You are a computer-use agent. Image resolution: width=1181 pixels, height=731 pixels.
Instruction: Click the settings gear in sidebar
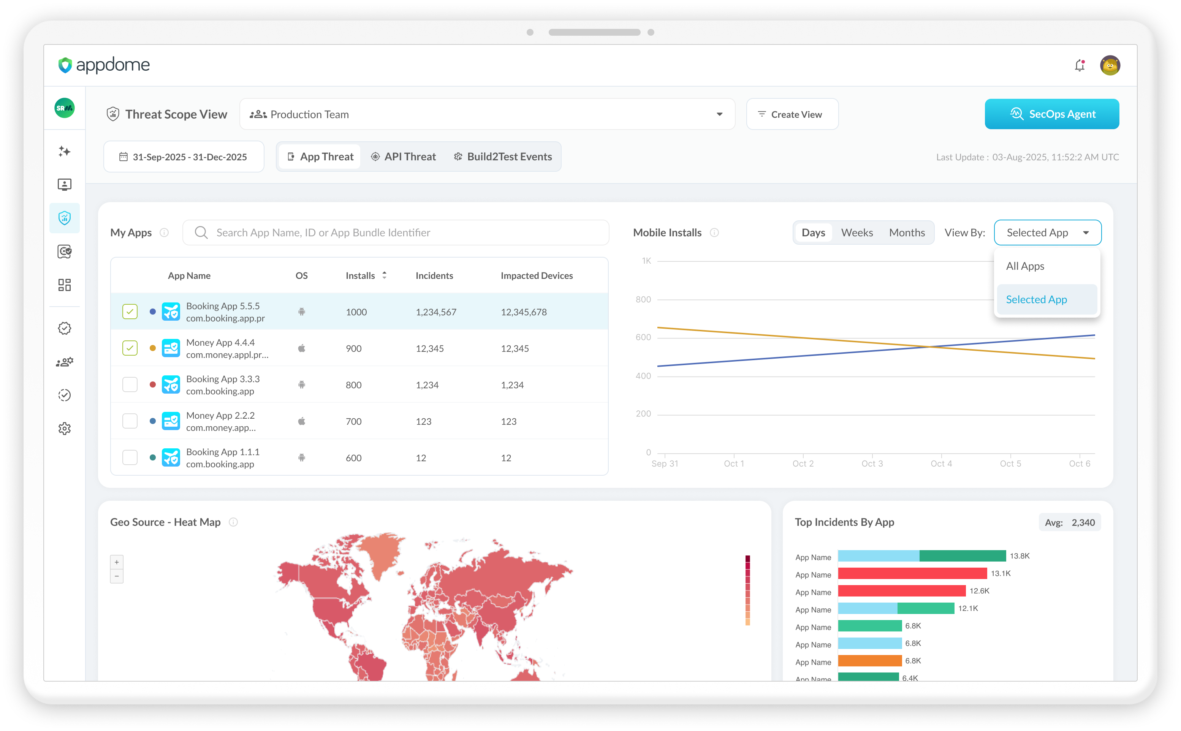click(x=64, y=428)
